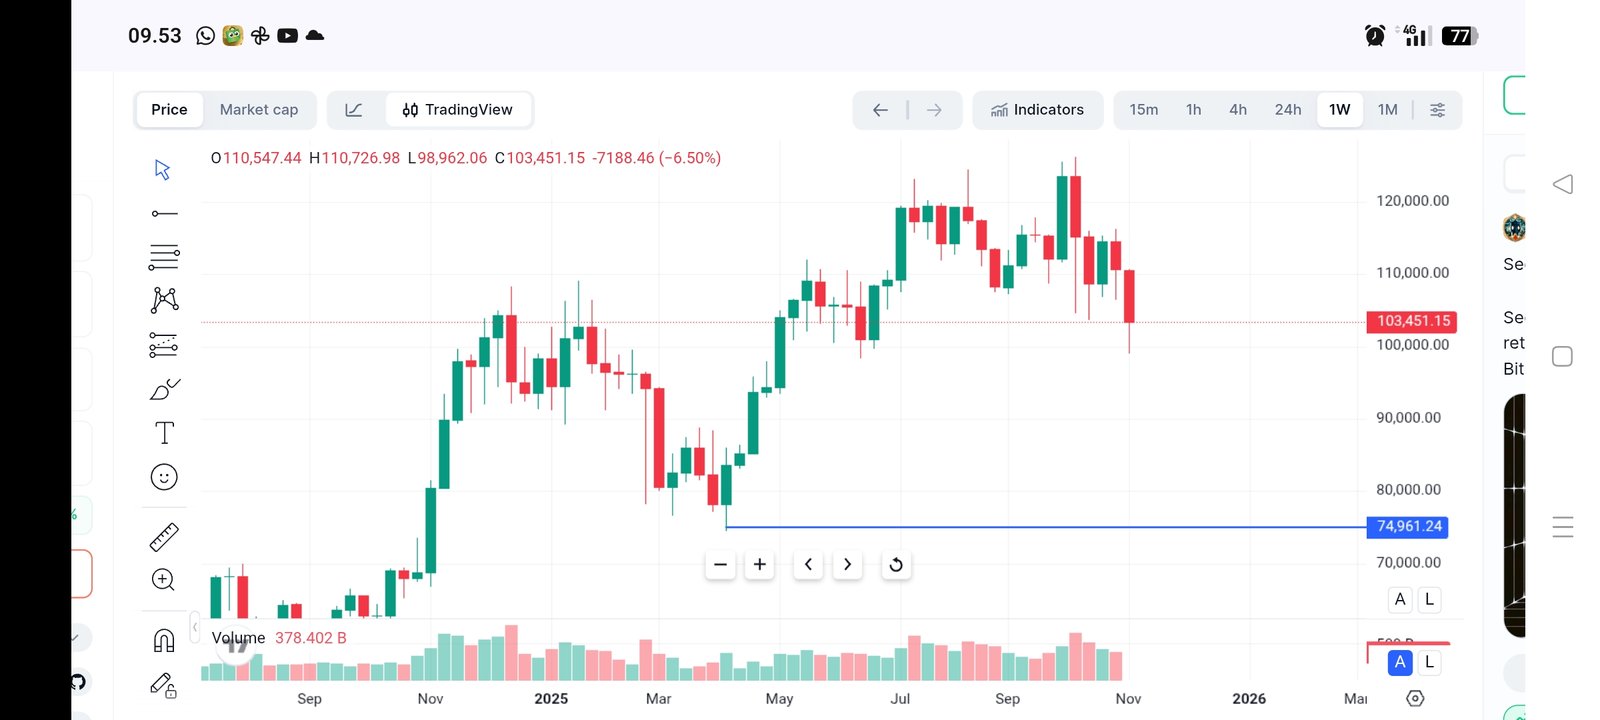Select the trend line drawing tool
1600x720 pixels.
point(164,213)
